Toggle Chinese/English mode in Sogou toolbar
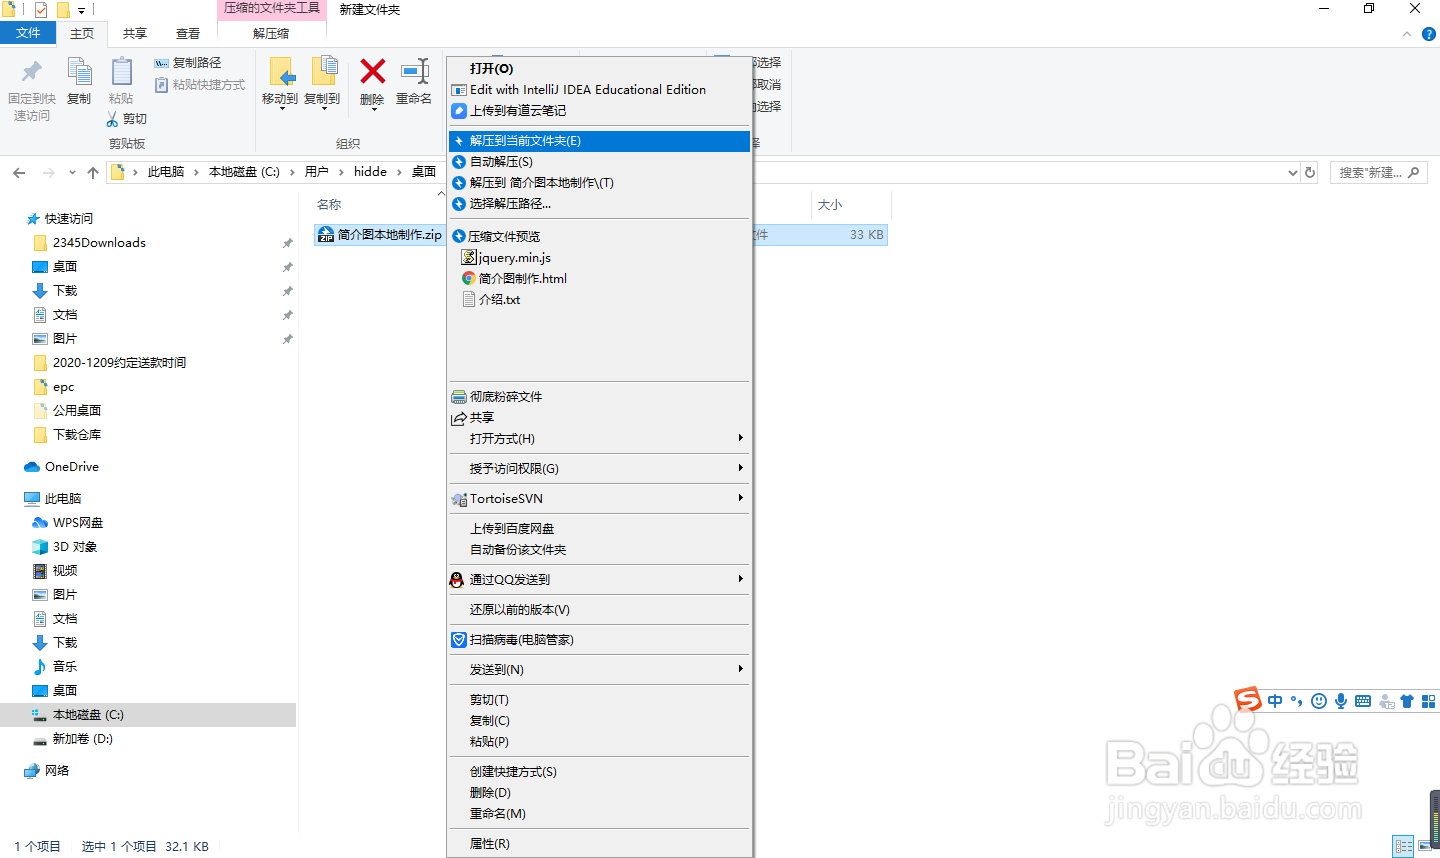The width and height of the screenshot is (1440, 858). (1275, 701)
